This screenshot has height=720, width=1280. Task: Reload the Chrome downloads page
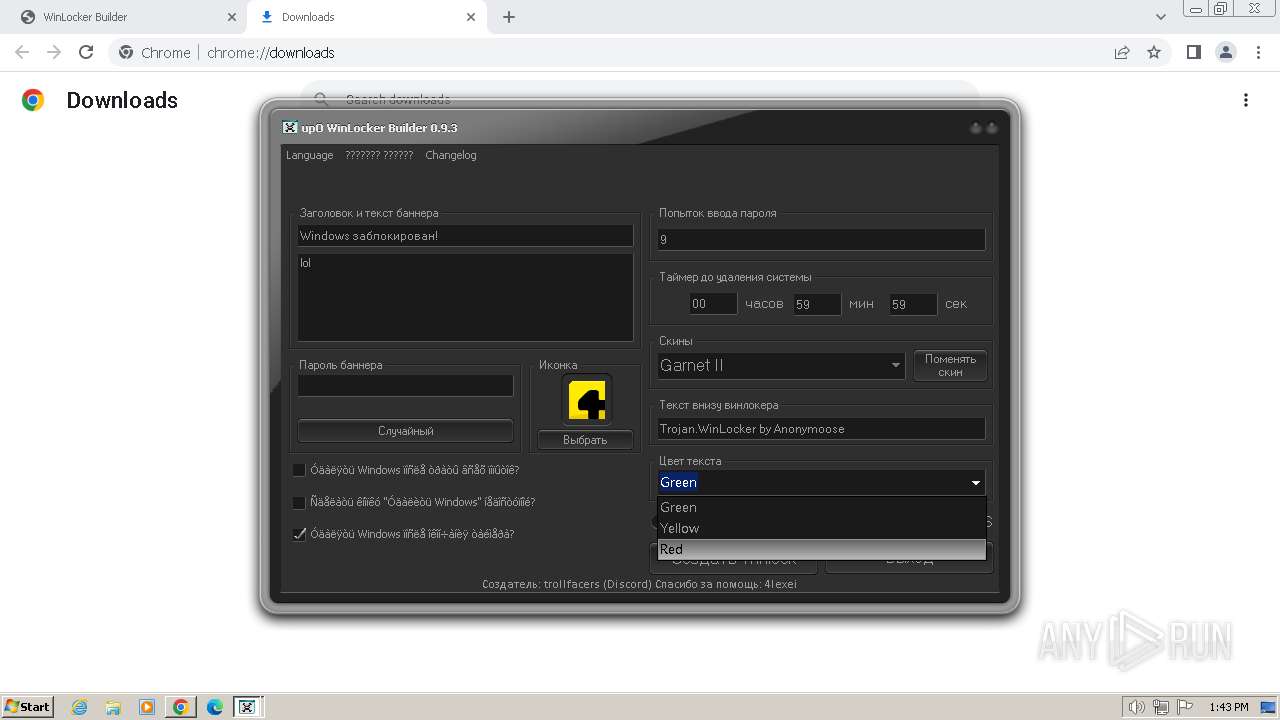tap(86, 52)
